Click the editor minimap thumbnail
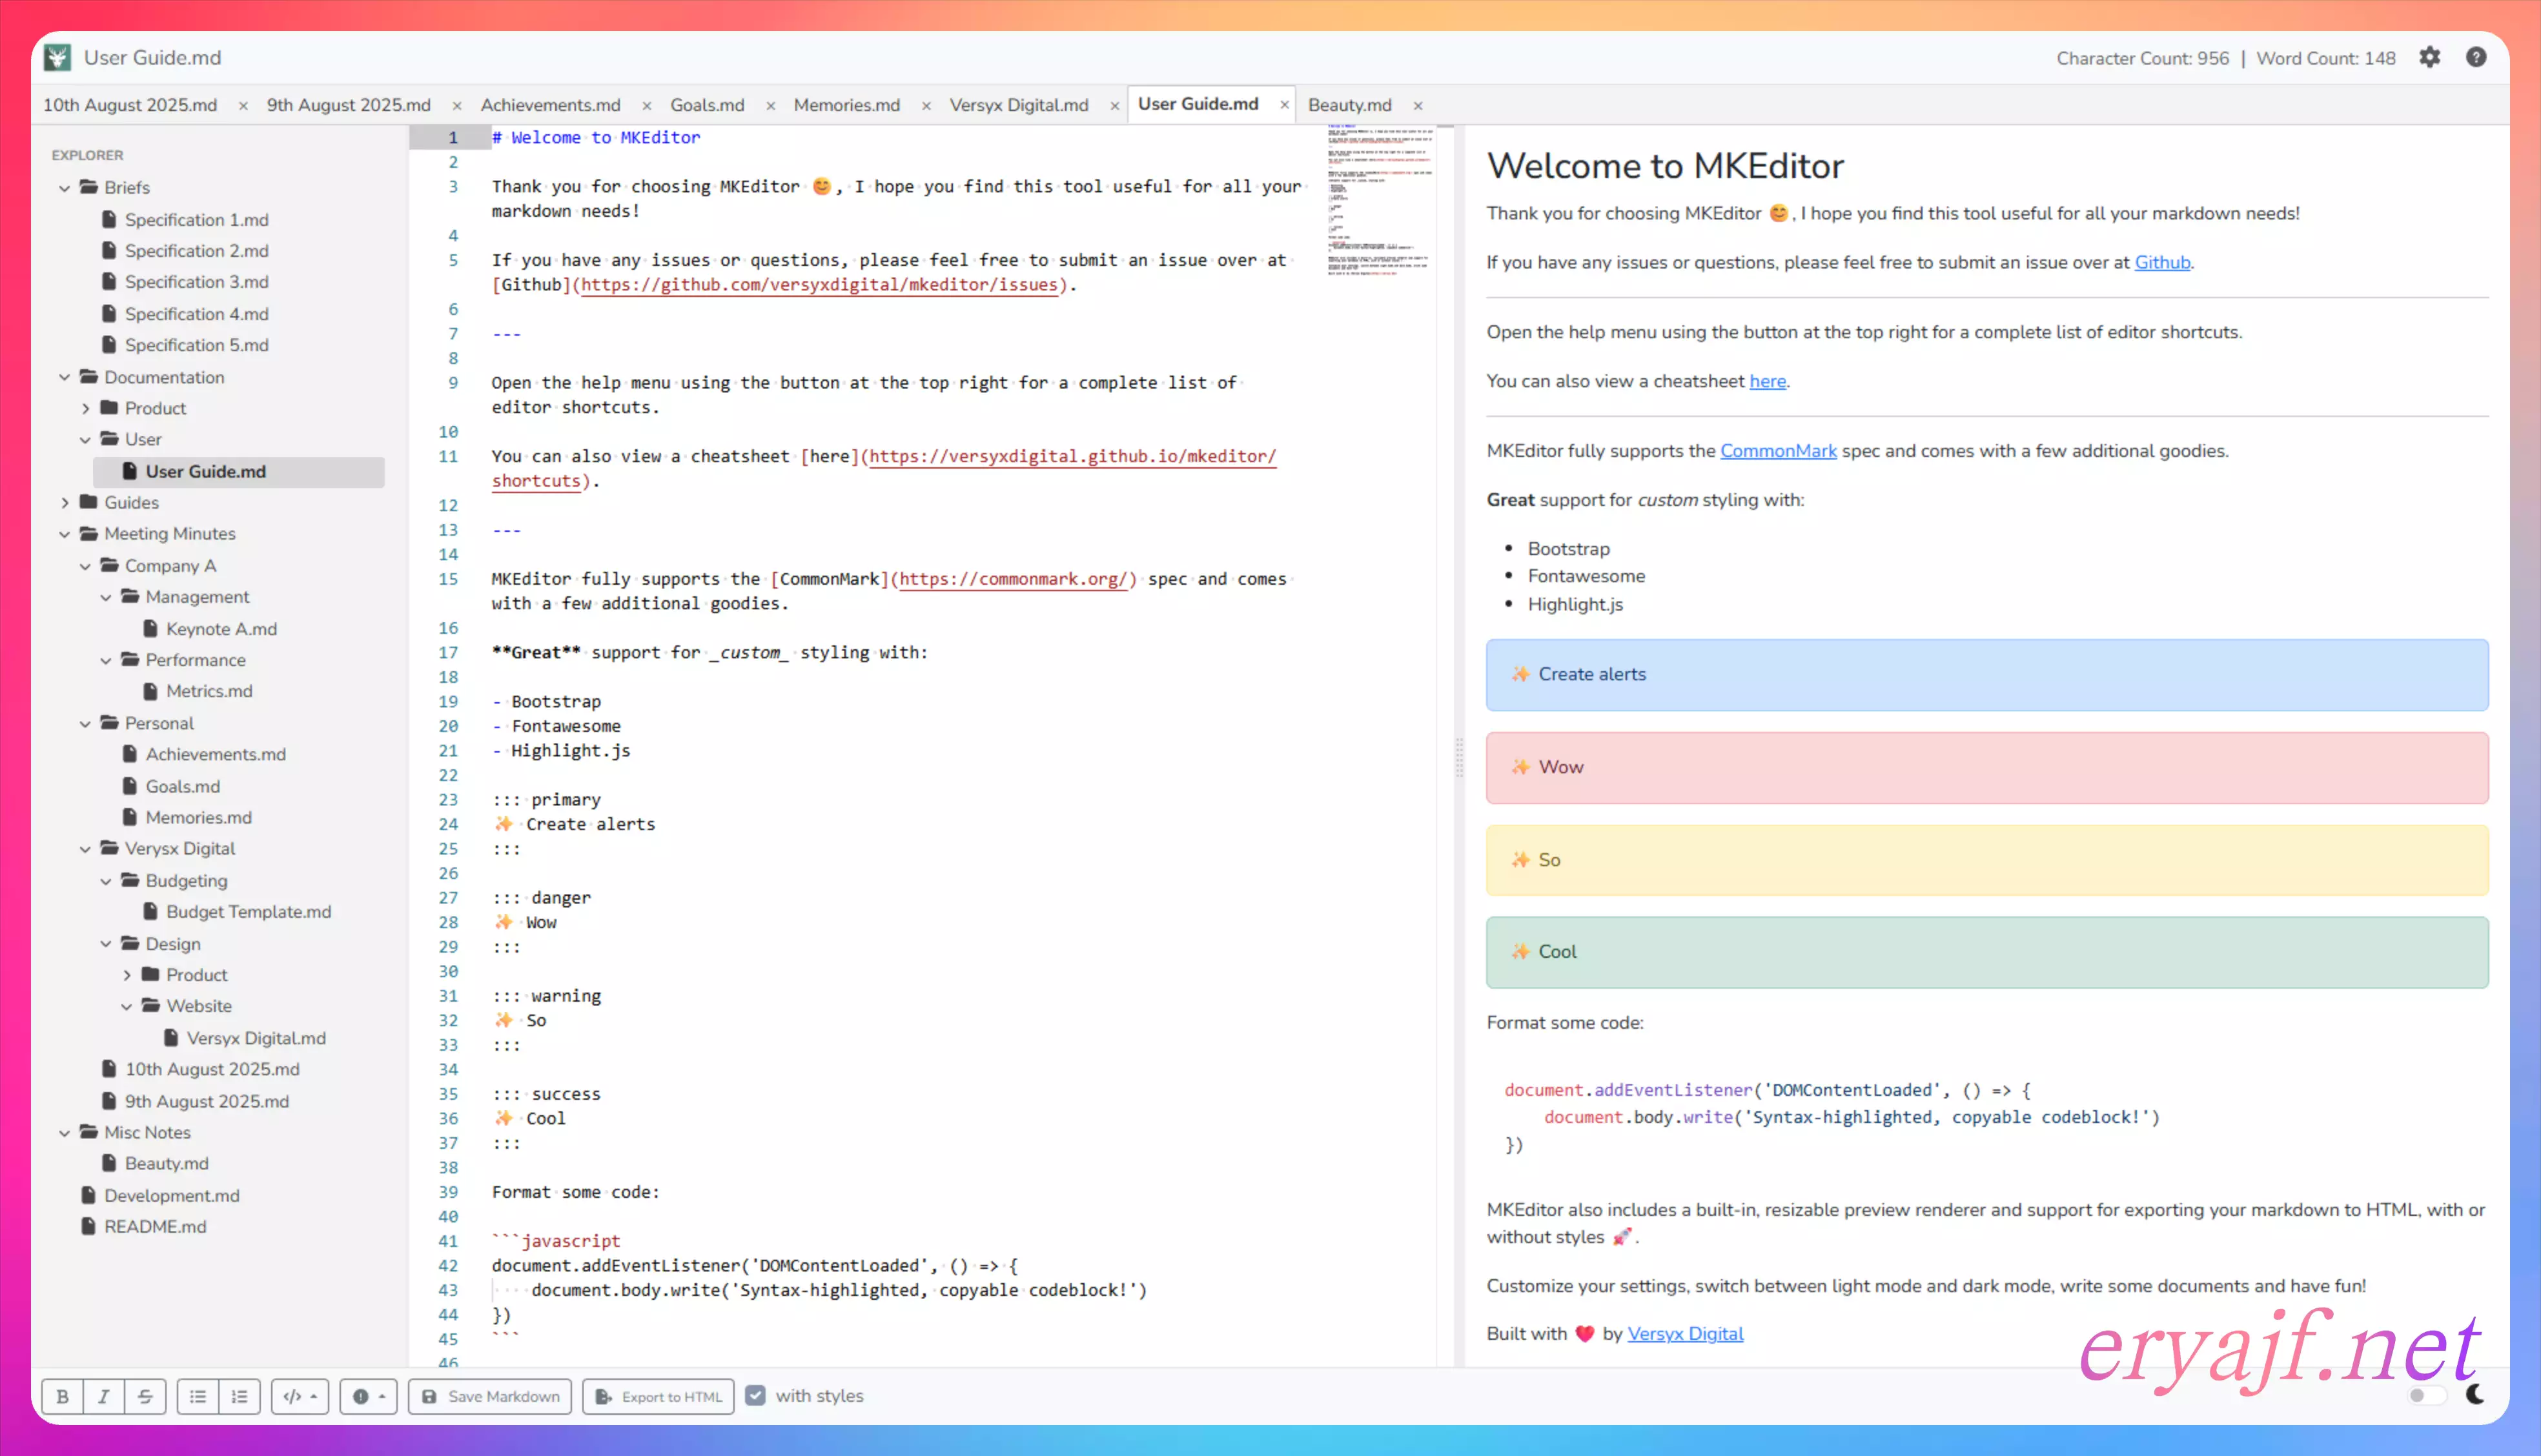 pos(1380,200)
